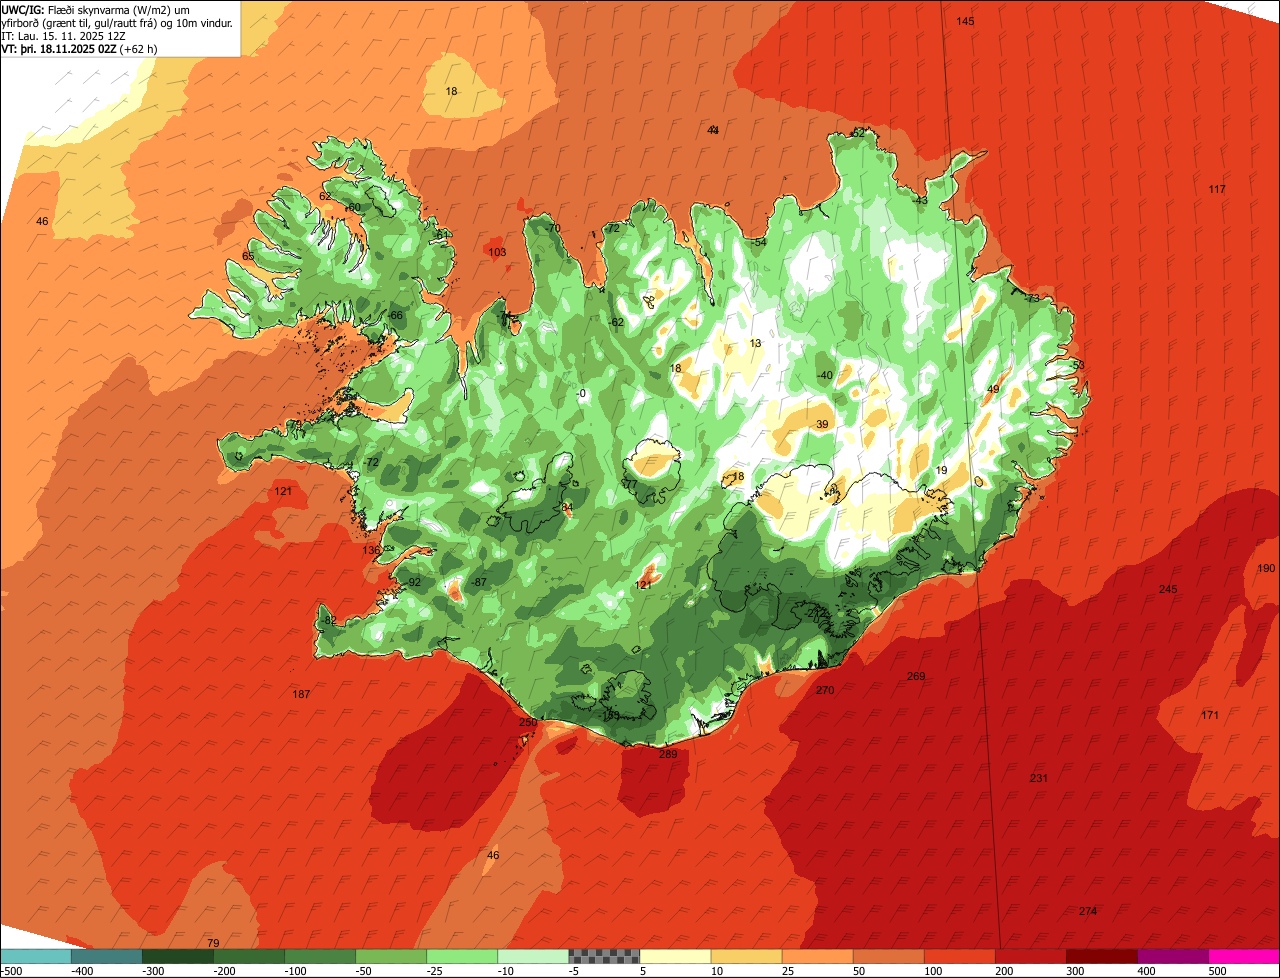Click the map value '190'
This screenshot has height=978, width=1280.
(1266, 568)
